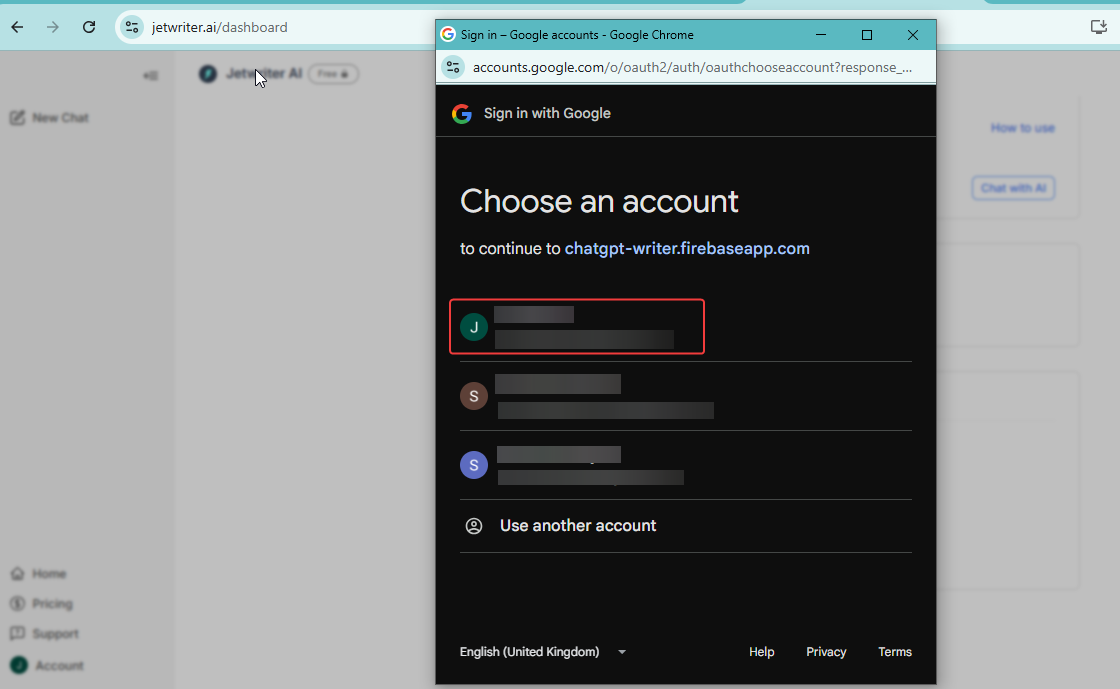Minimize the Google sign-in popup window
Viewport: 1120px width, 689px height.
[x=821, y=34]
